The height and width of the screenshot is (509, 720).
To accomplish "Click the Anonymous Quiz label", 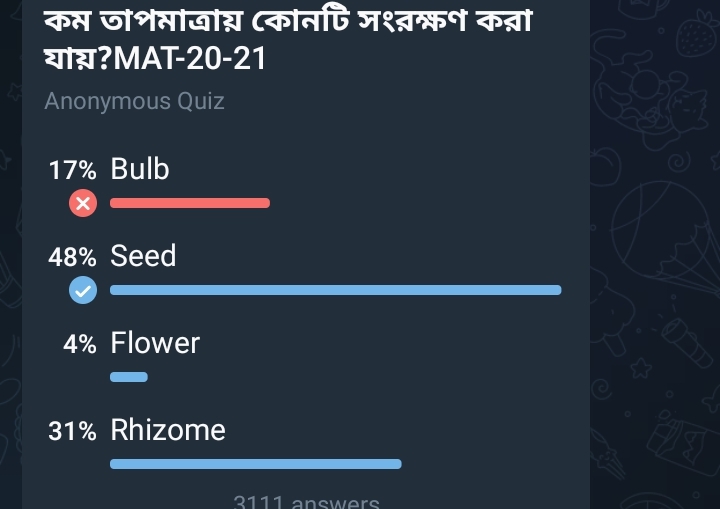I will point(134,101).
